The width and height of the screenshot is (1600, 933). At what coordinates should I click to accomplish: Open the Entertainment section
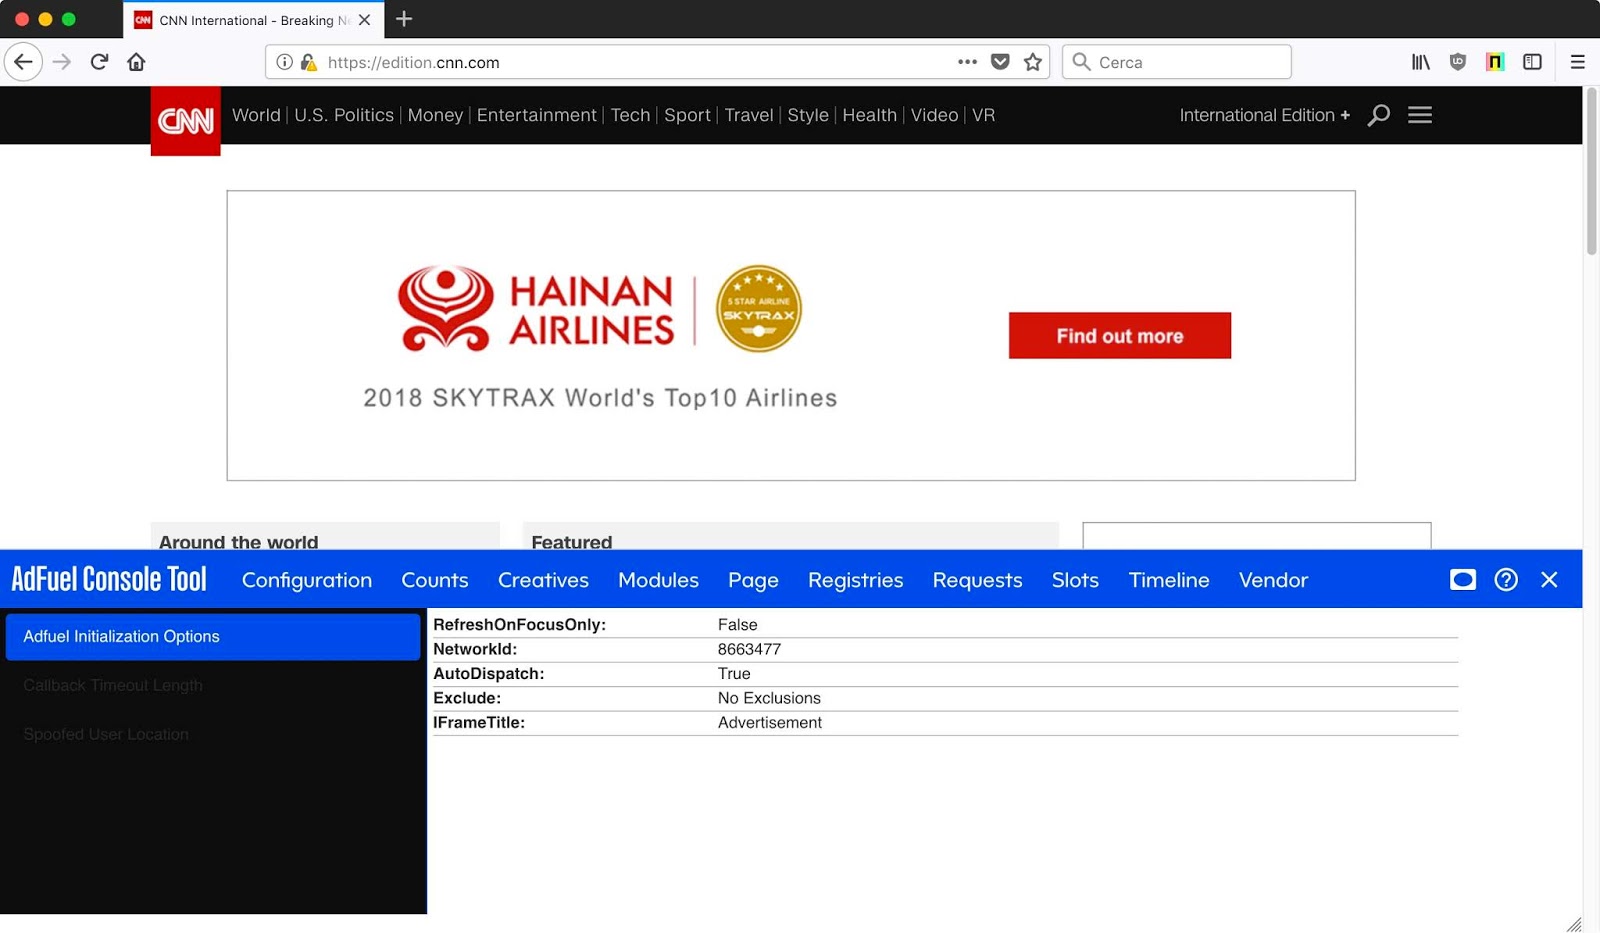click(536, 115)
